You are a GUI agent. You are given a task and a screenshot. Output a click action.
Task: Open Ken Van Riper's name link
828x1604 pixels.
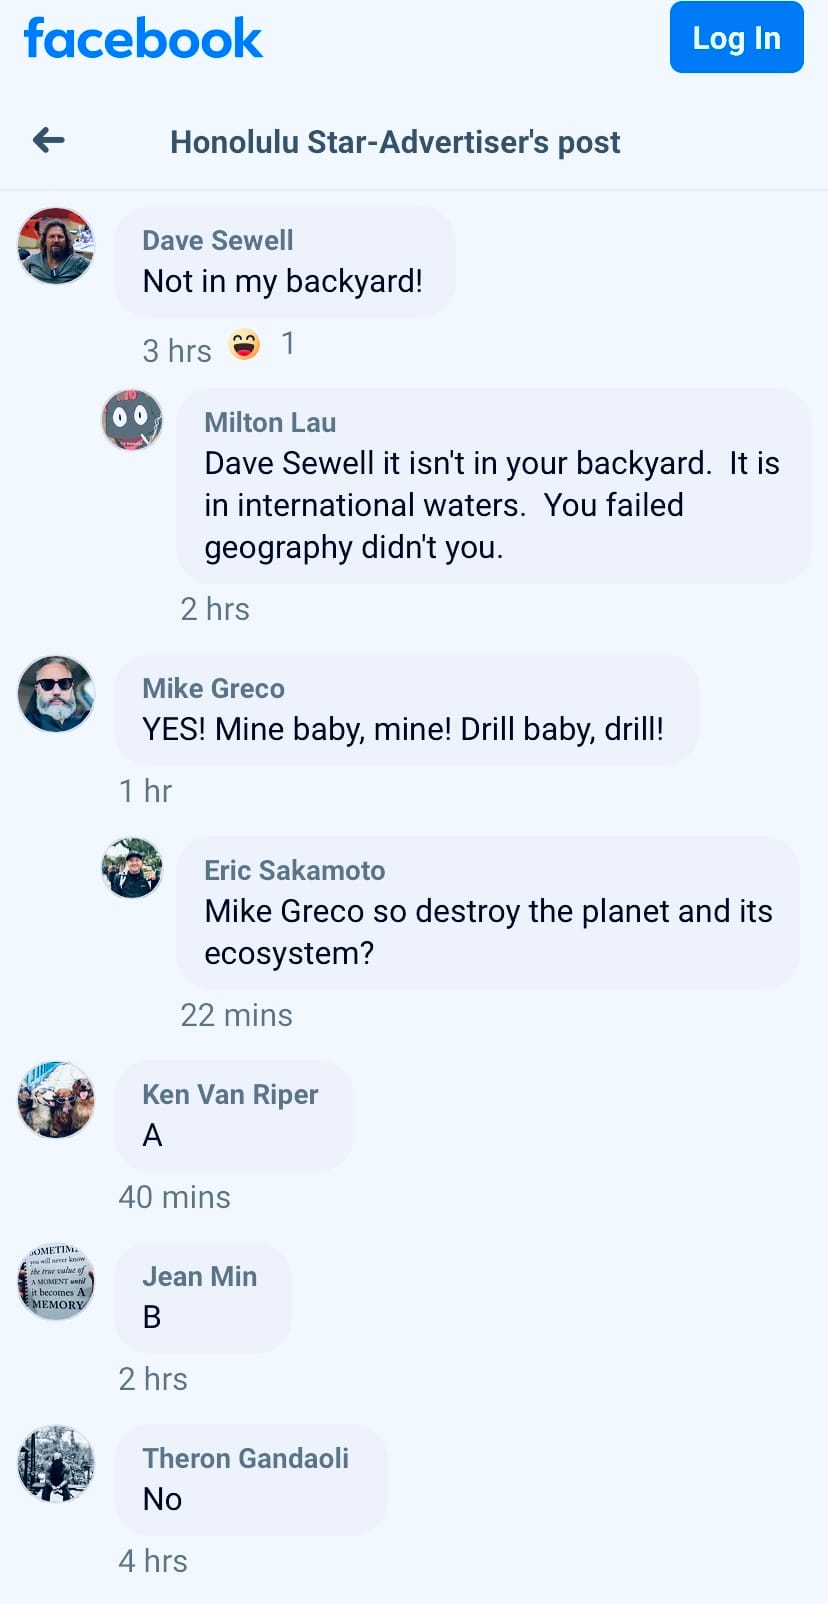(230, 1094)
